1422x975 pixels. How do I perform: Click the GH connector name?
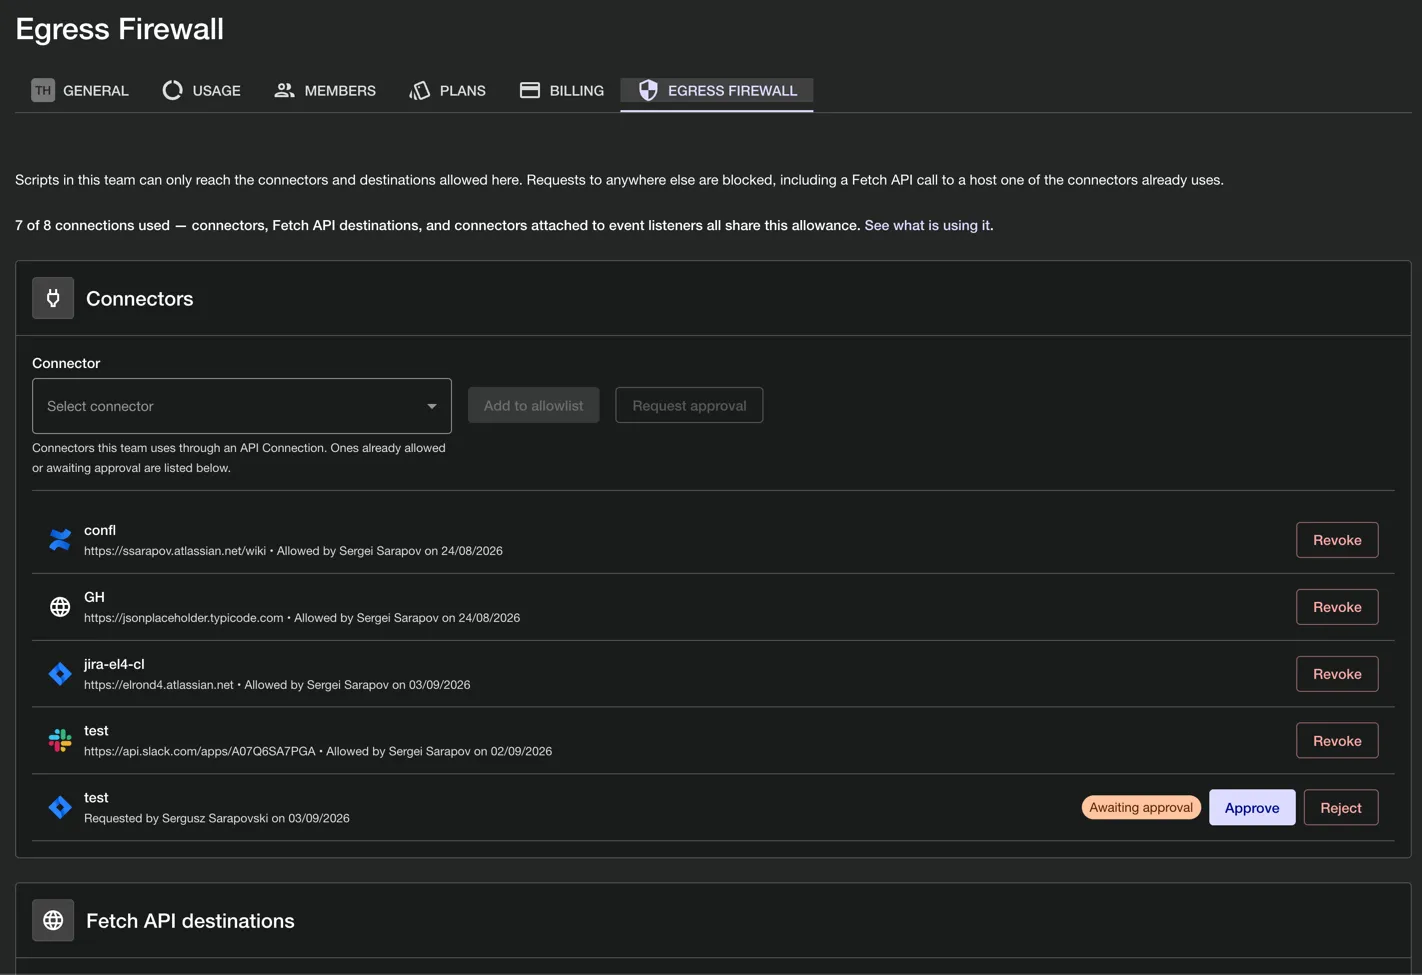(x=94, y=597)
